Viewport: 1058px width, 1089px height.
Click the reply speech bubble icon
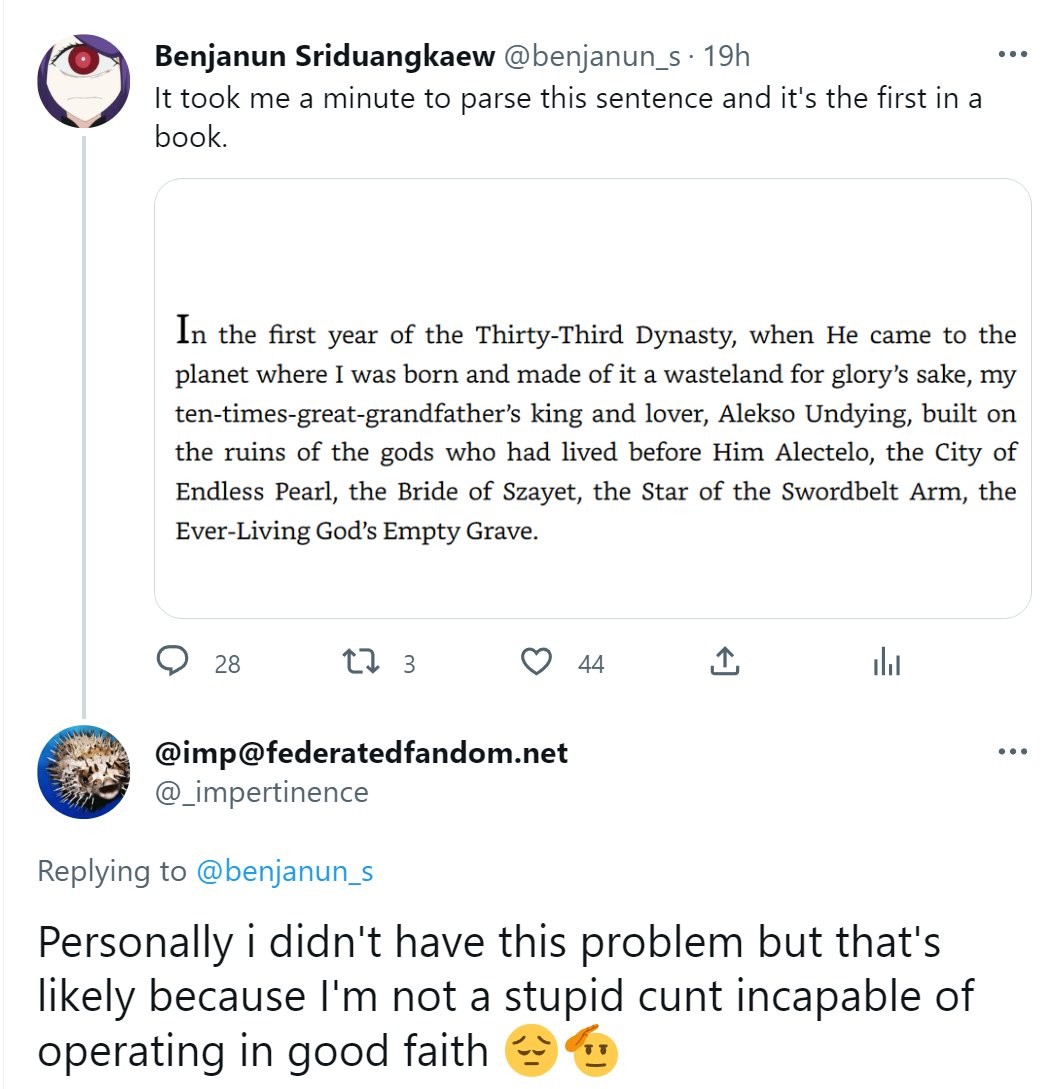click(x=175, y=662)
